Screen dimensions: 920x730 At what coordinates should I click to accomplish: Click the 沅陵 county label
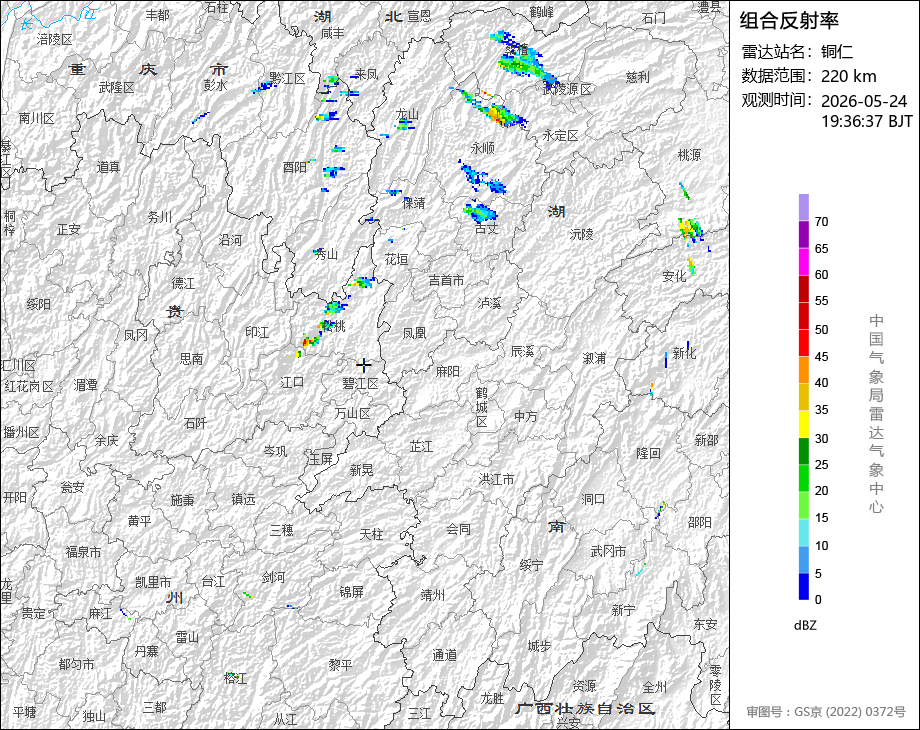[581, 234]
